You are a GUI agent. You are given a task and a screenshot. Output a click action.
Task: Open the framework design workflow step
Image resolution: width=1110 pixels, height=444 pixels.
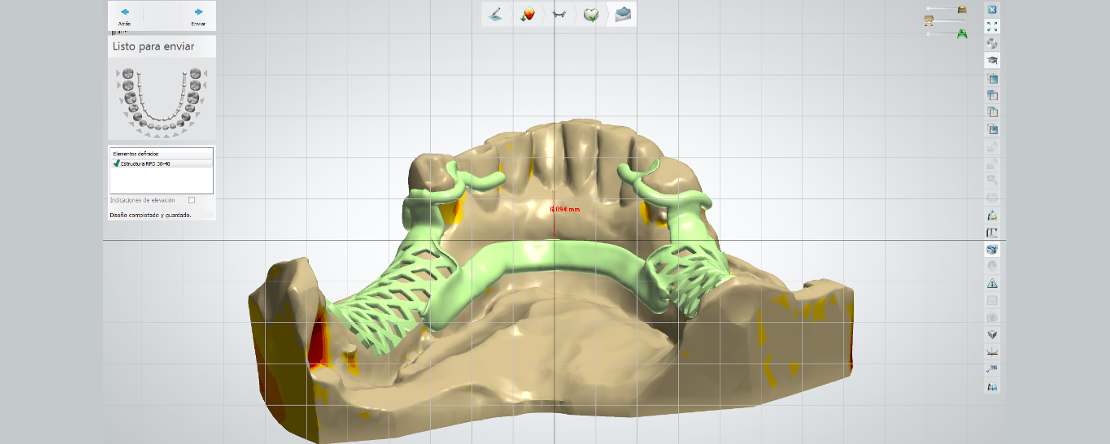pos(558,14)
